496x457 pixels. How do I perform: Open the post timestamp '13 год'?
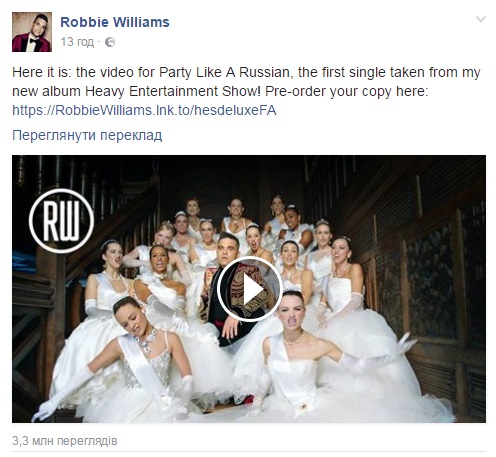coord(77,42)
